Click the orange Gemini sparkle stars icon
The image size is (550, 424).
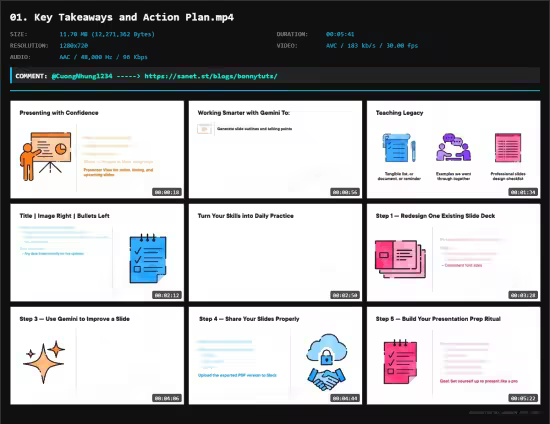click(x=44, y=363)
